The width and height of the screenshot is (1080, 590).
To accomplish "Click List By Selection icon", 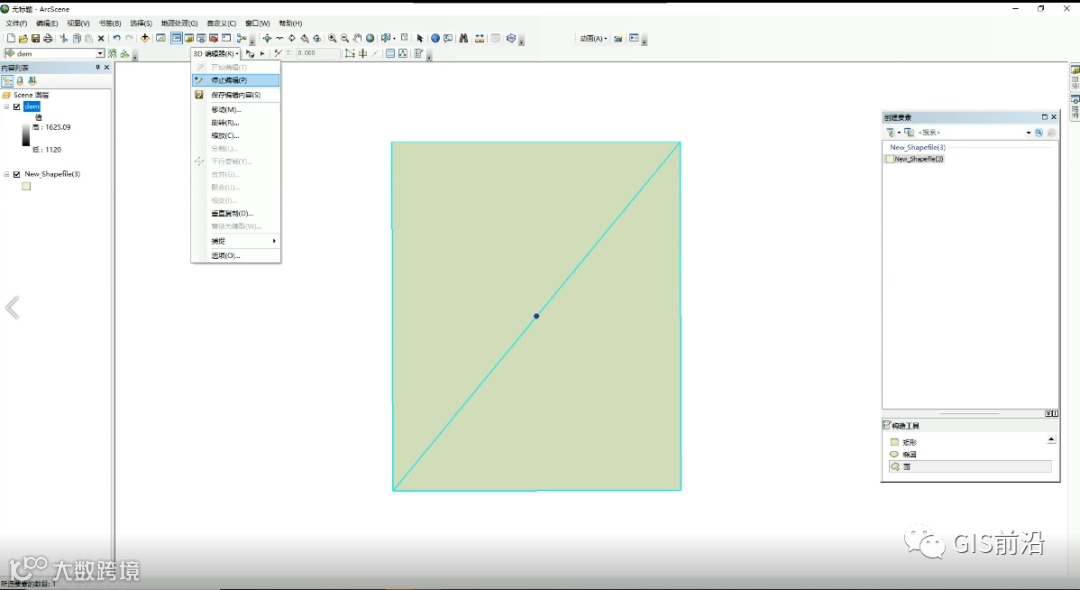I will click(32, 81).
